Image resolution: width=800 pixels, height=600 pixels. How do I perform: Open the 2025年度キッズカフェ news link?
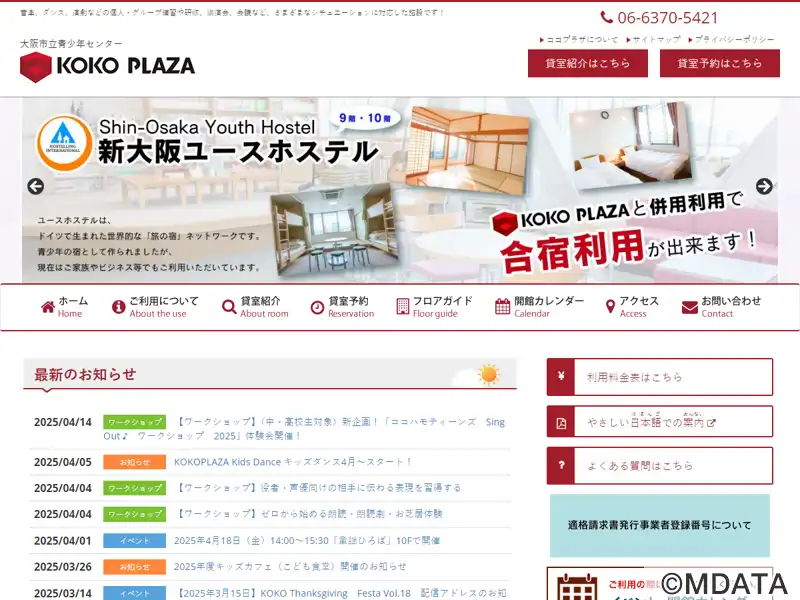click(290, 566)
